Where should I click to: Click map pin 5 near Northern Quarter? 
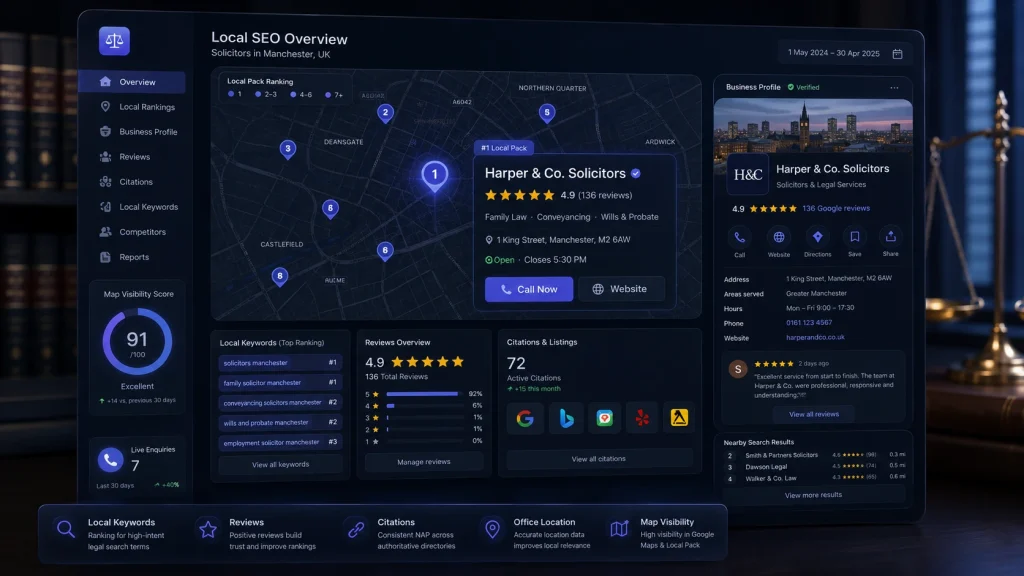tap(547, 114)
